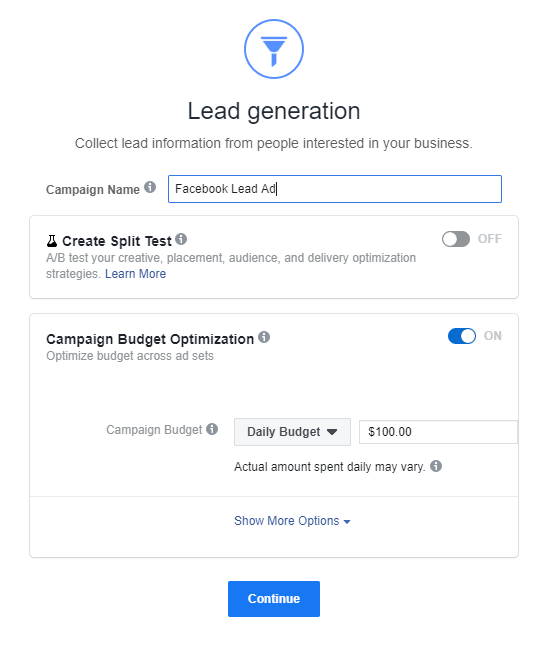Enable the Create Split Test toggle
The image size is (541, 648).
point(455,239)
